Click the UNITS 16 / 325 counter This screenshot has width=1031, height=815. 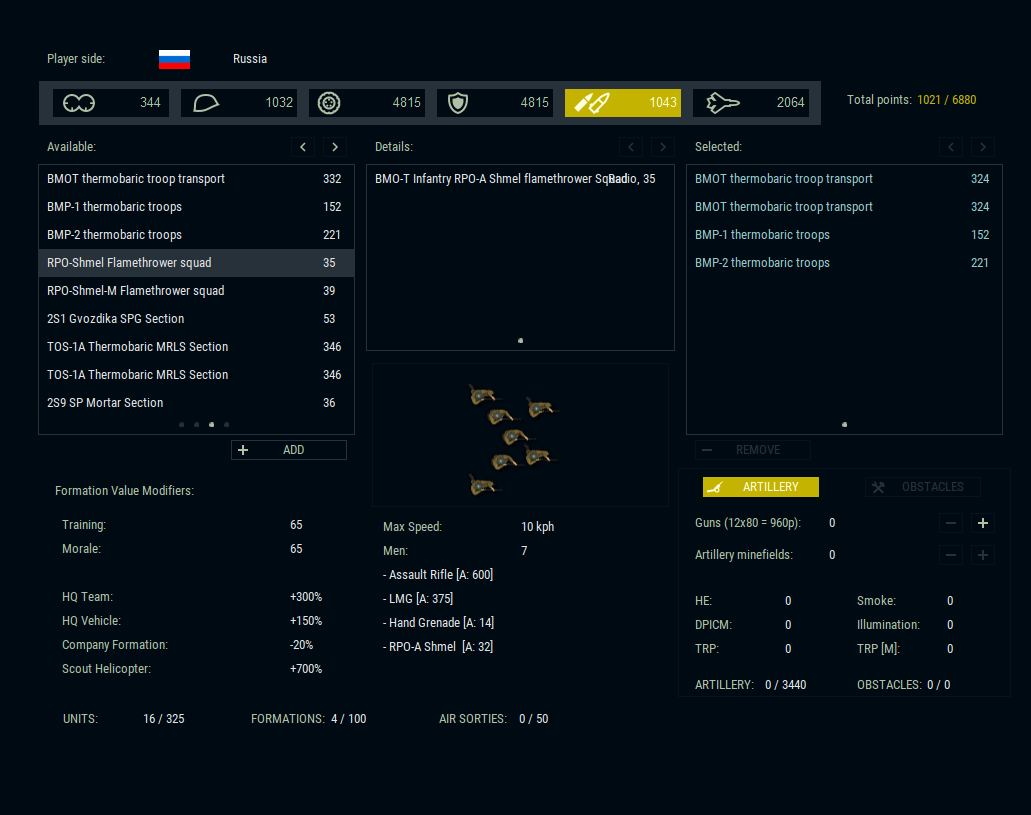point(124,719)
